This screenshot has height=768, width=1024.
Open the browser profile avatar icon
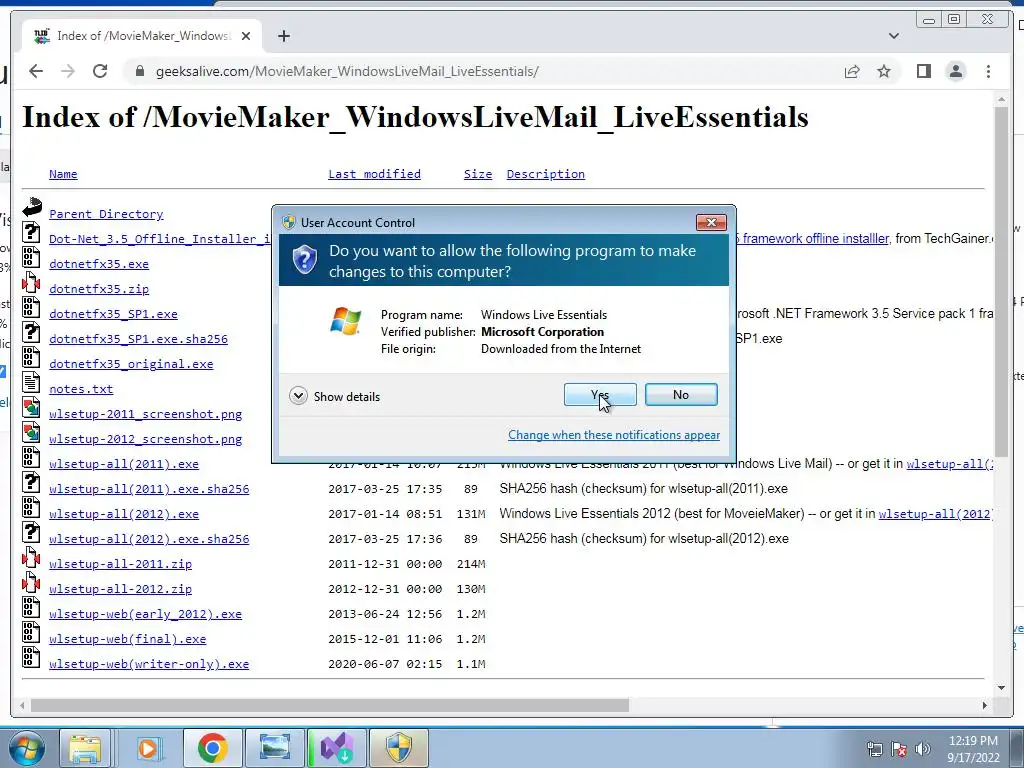tap(955, 71)
